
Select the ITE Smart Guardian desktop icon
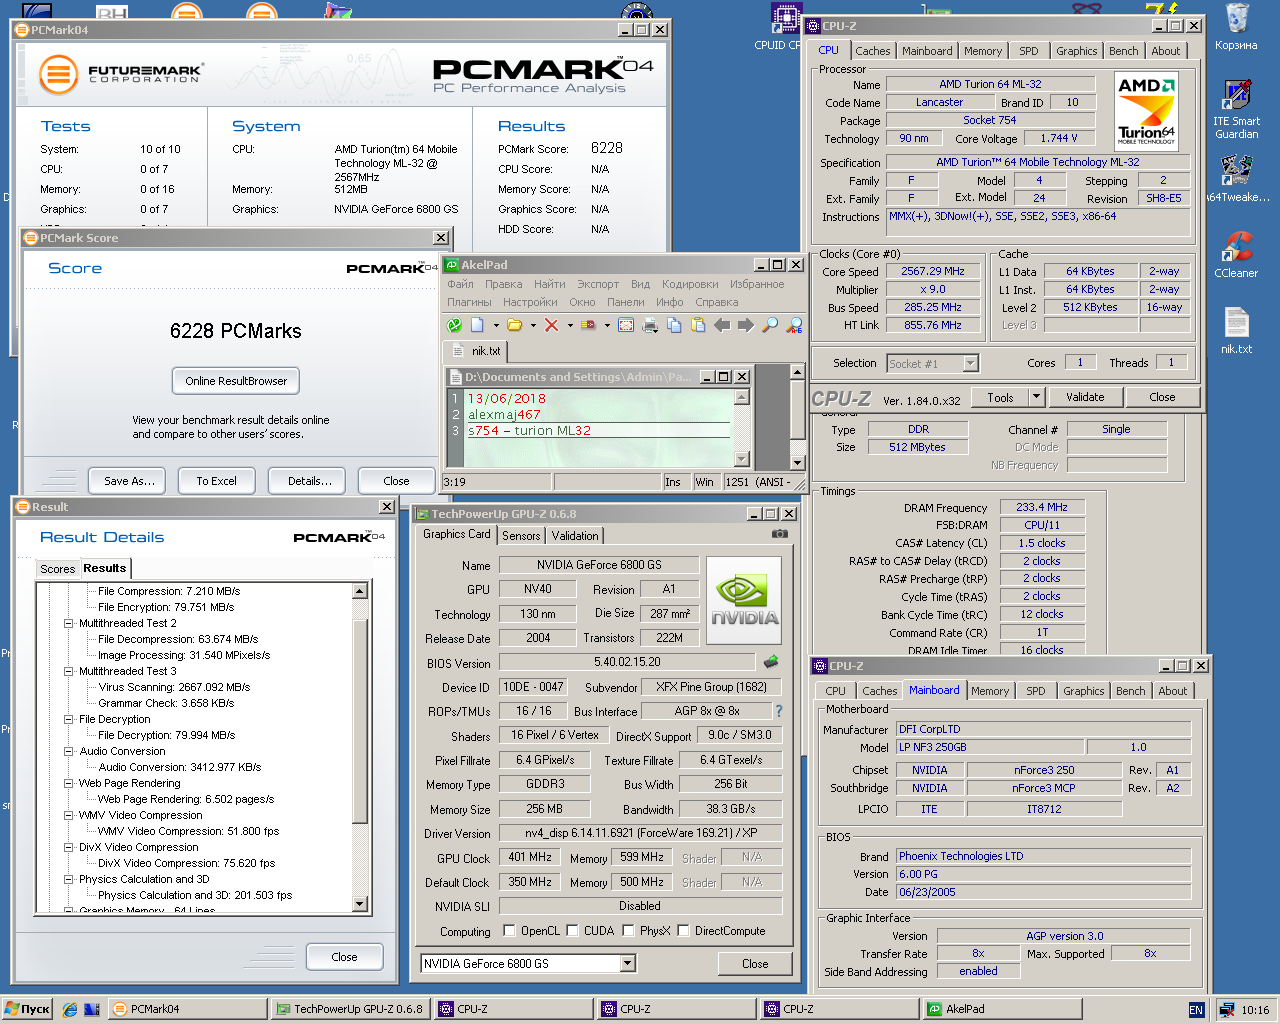pyautogui.click(x=1237, y=108)
